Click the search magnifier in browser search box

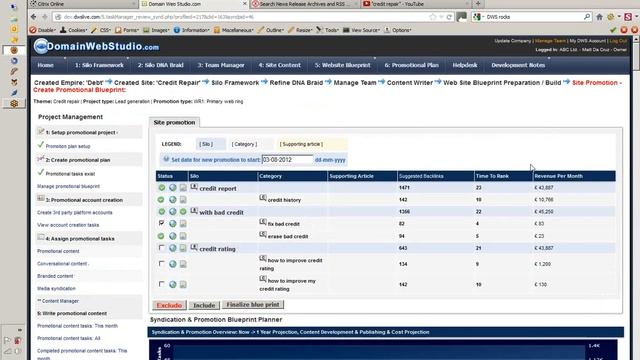click(587, 17)
